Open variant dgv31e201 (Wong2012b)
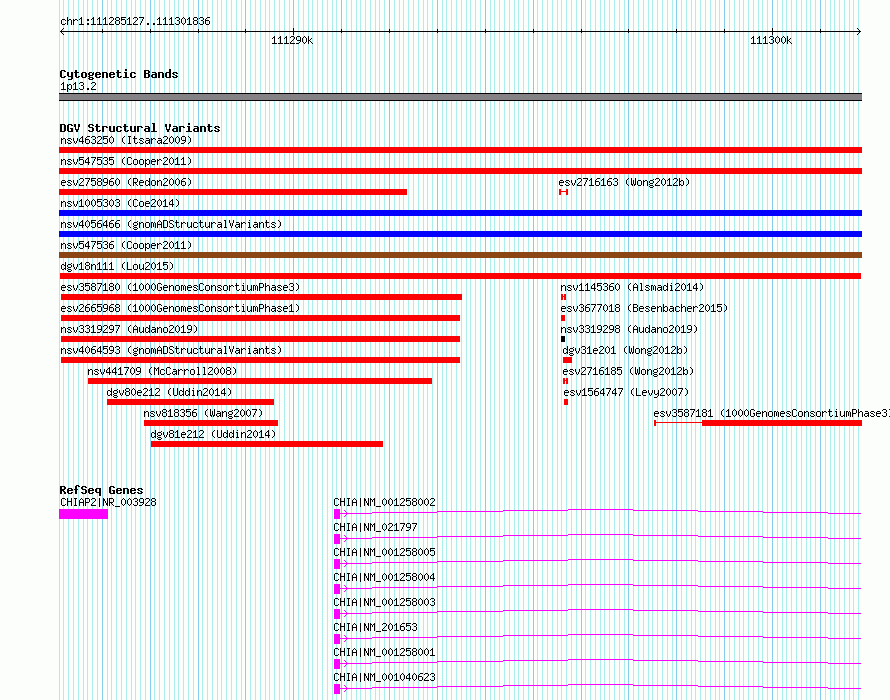The image size is (890, 700). pos(625,350)
